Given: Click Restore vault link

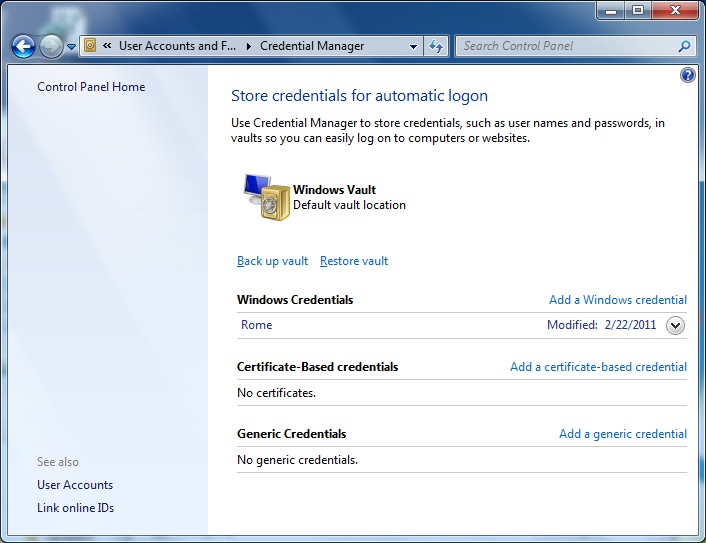Looking at the screenshot, I should point(354,261).
